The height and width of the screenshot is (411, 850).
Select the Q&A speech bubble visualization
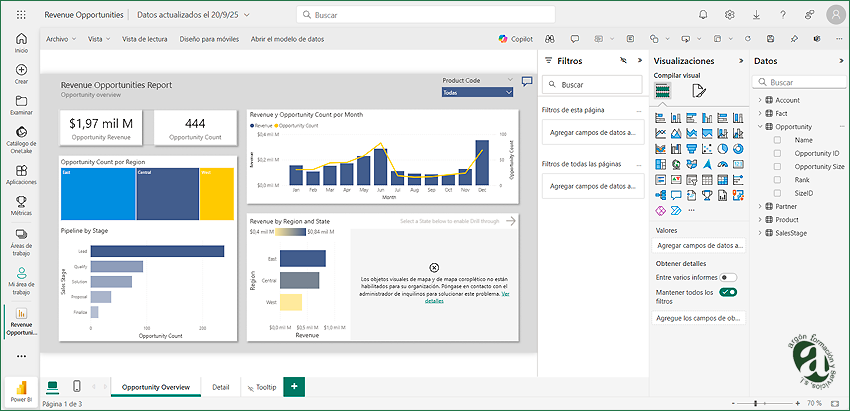pyautogui.click(x=676, y=195)
